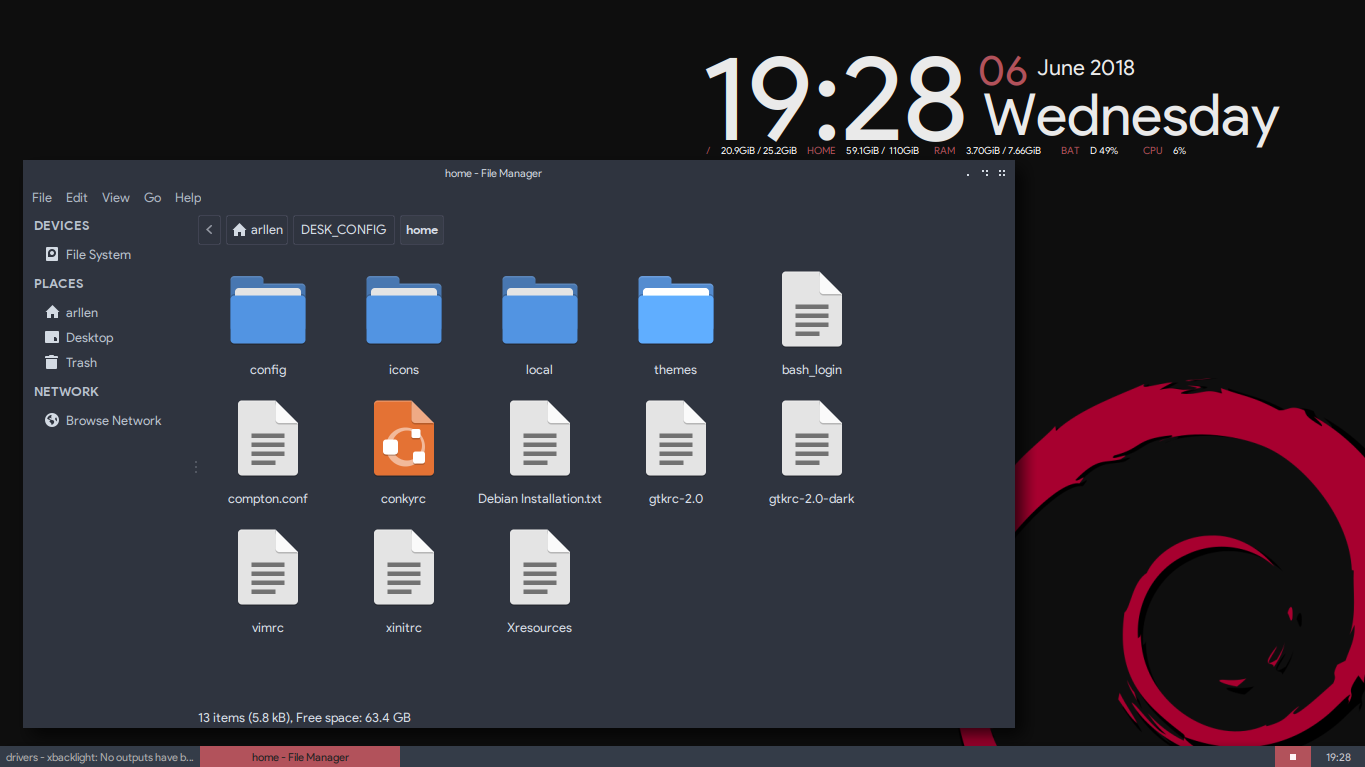Open the icons folder
This screenshot has width=1365, height=767.
403,310
